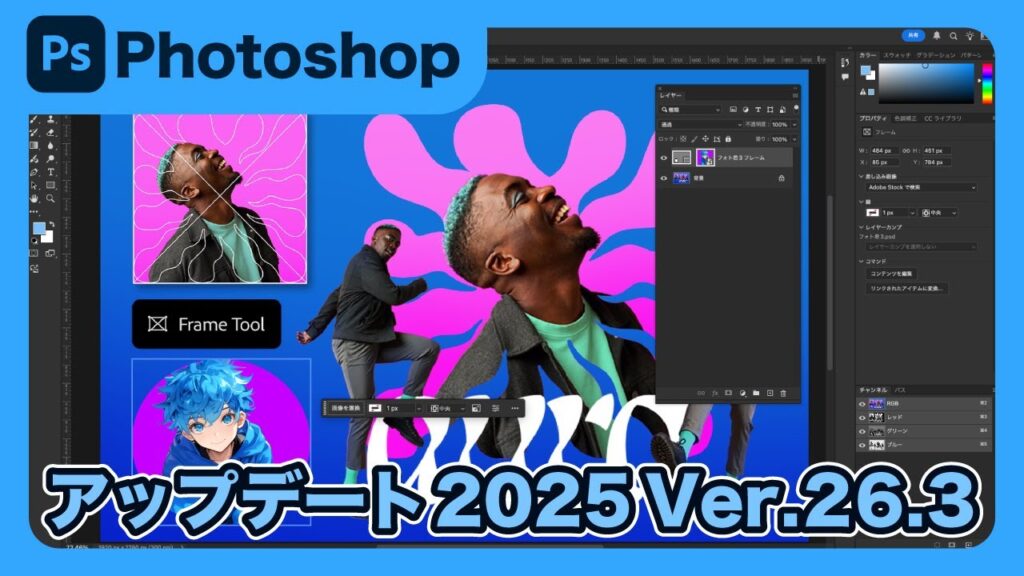Hide the background layer via eye icon
The width and height of the screenshot is (1024, 576).
664,178
